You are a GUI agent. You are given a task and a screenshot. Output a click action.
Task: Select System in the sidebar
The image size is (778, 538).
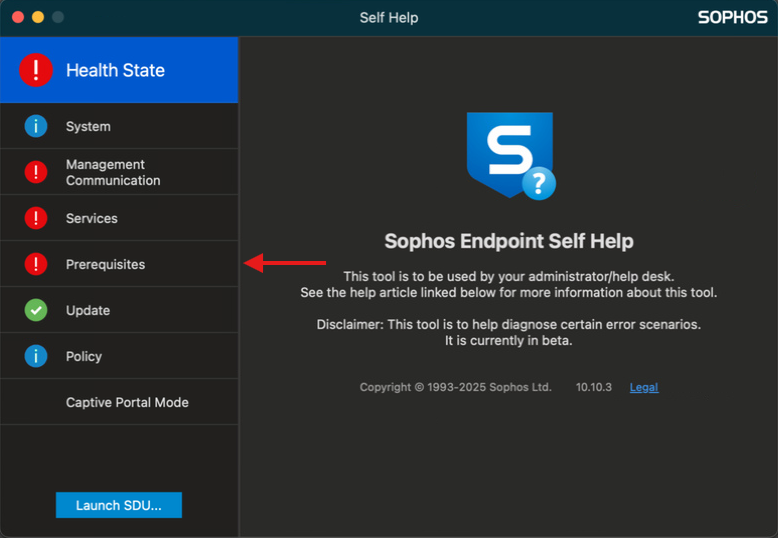pos(88,127)
